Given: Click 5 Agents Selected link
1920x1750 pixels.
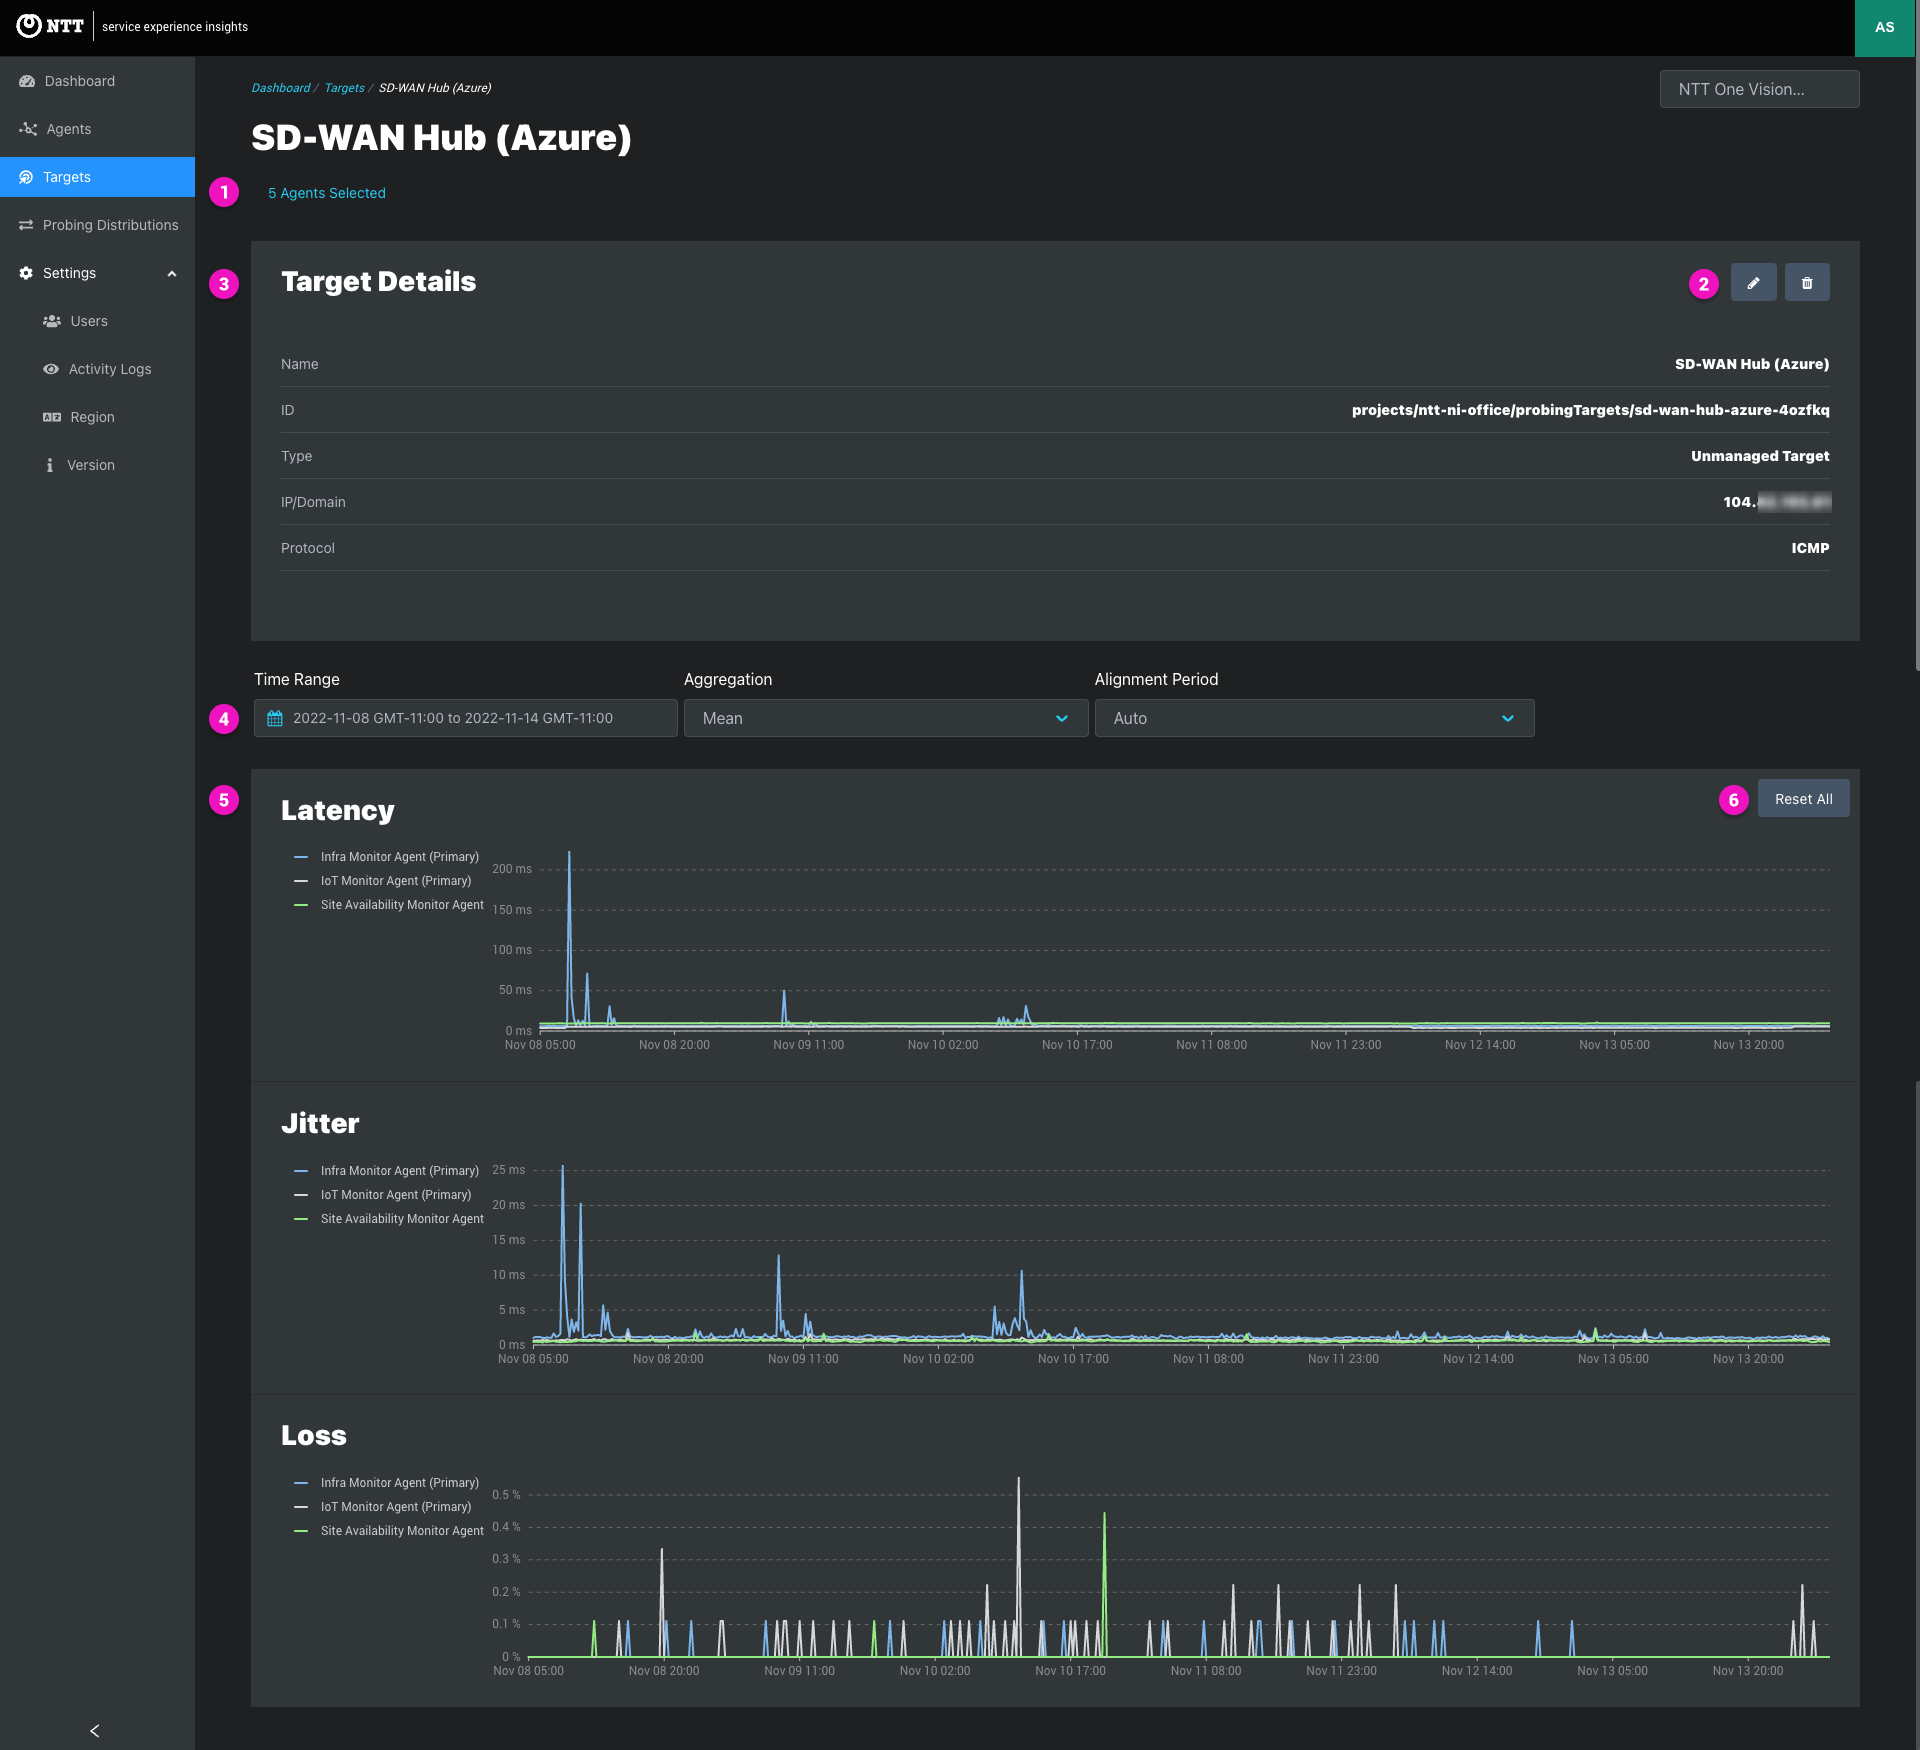Looking at the screenshot, I should click(x=326, y=193).
